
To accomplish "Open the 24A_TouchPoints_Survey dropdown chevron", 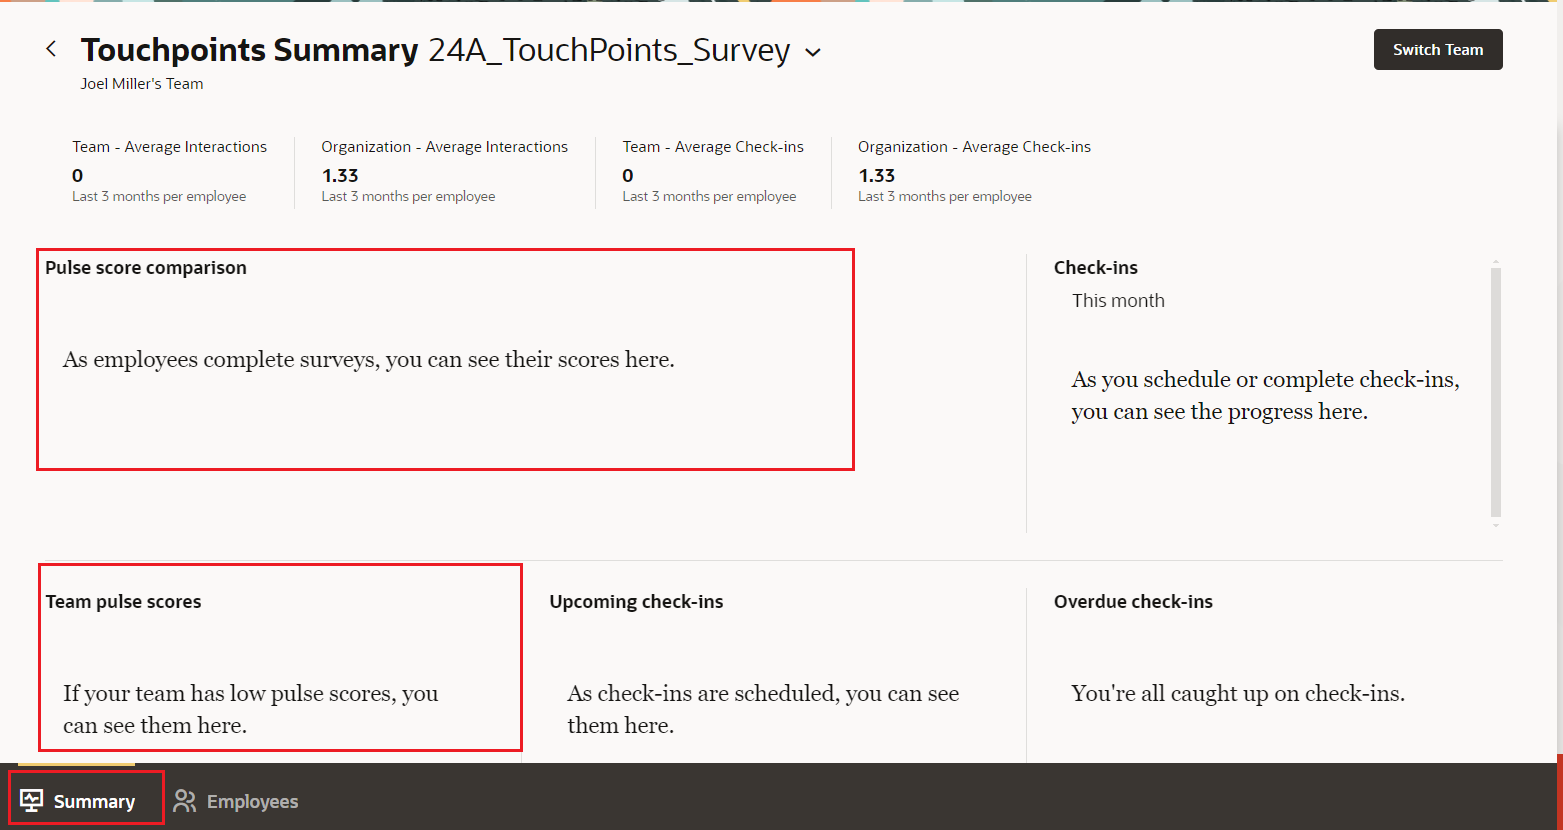I will (x=812, y=51).
